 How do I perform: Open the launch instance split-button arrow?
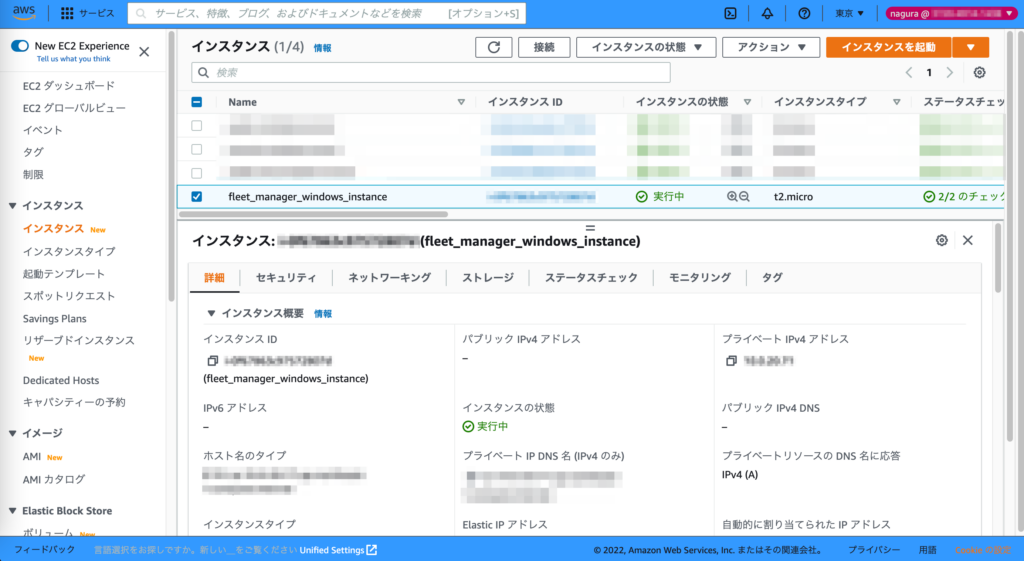970,47
